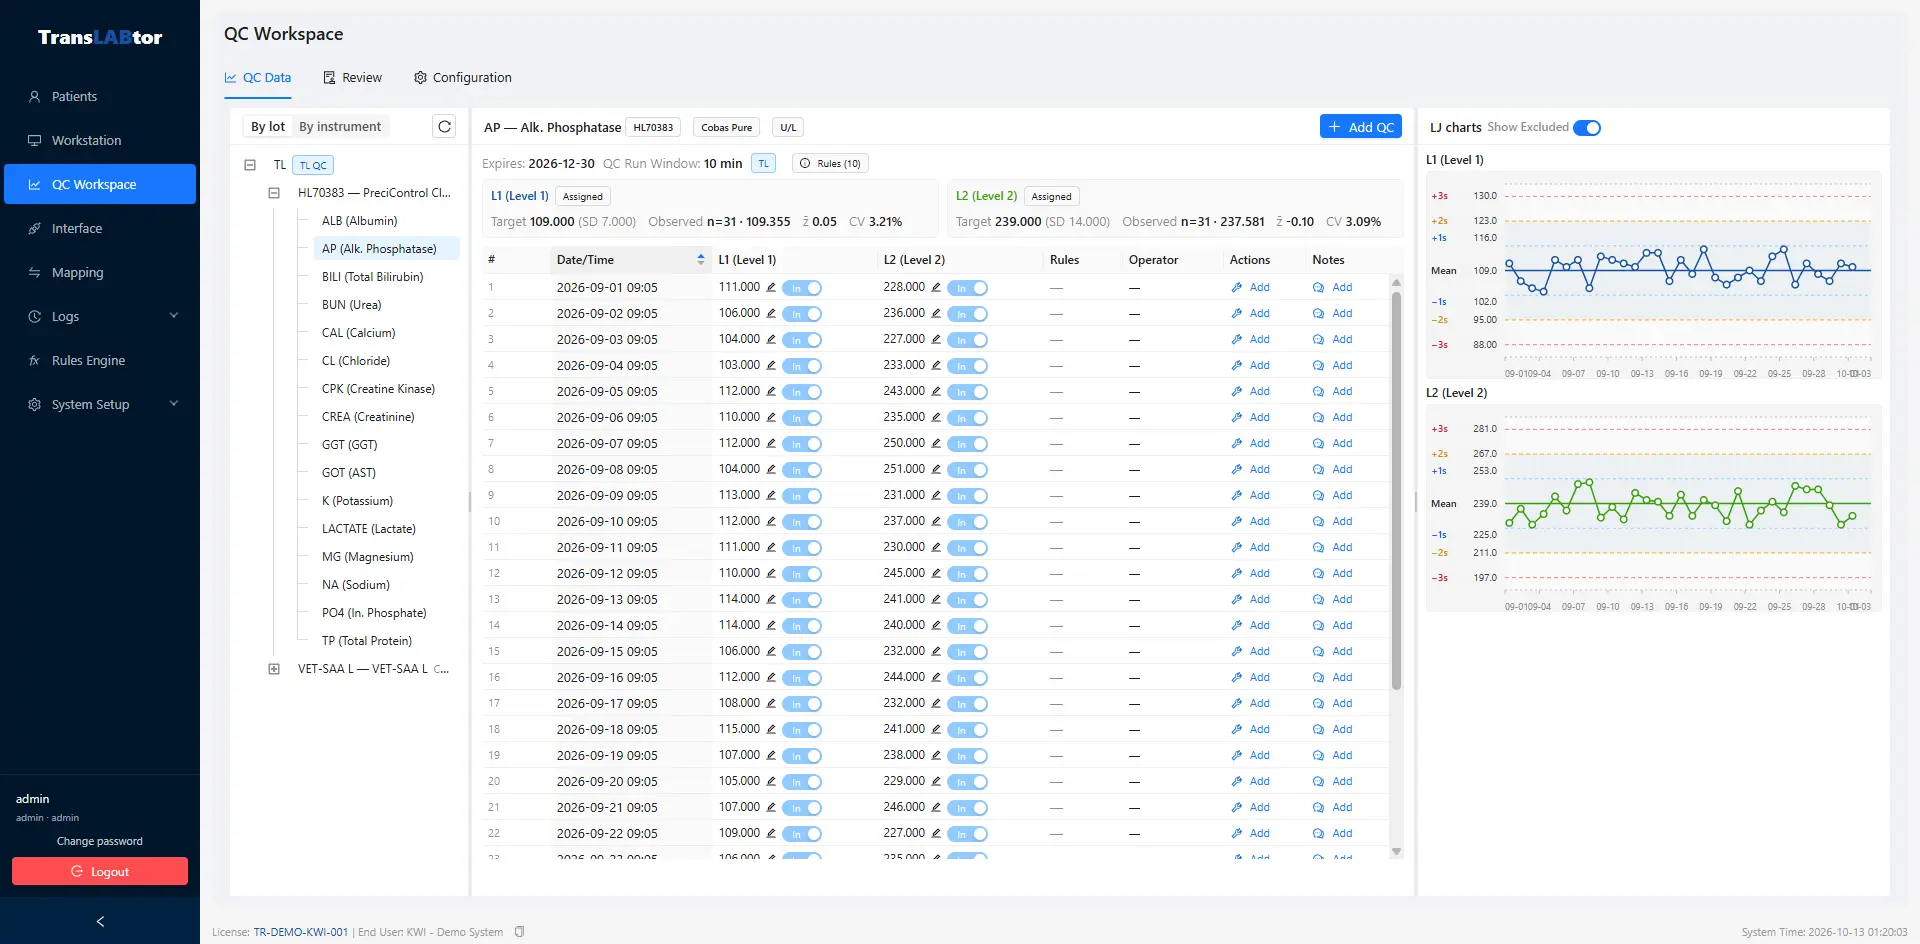Toggle the L1 In switch in row 1
Viewport: 1920px width, 944px height.
point(802,288)
